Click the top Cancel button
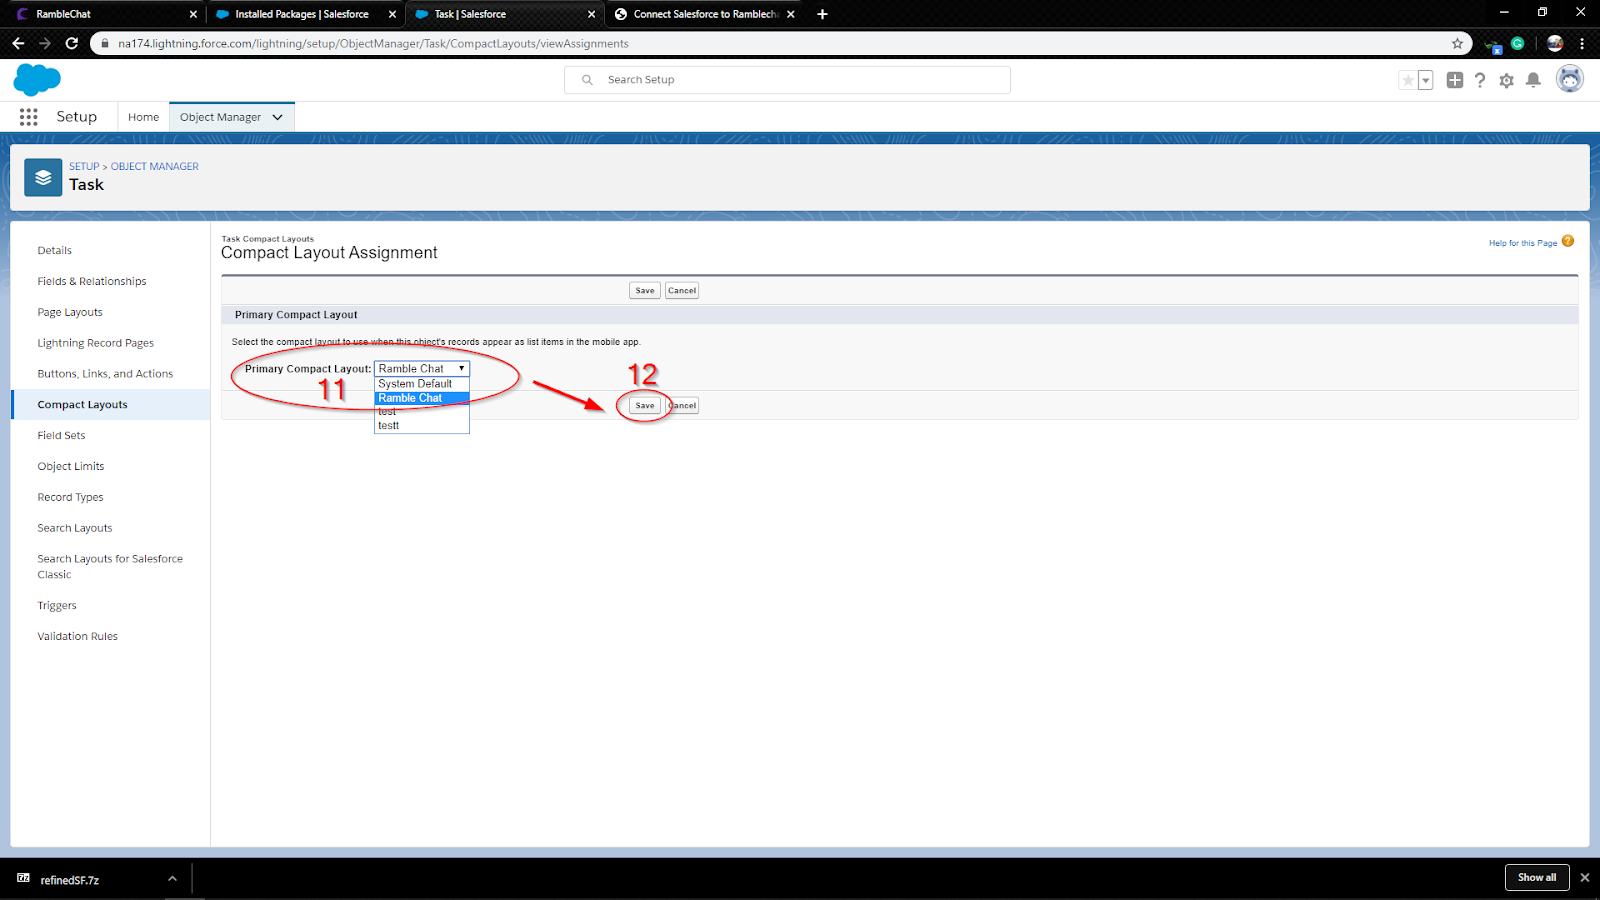 tap(682, 291)
